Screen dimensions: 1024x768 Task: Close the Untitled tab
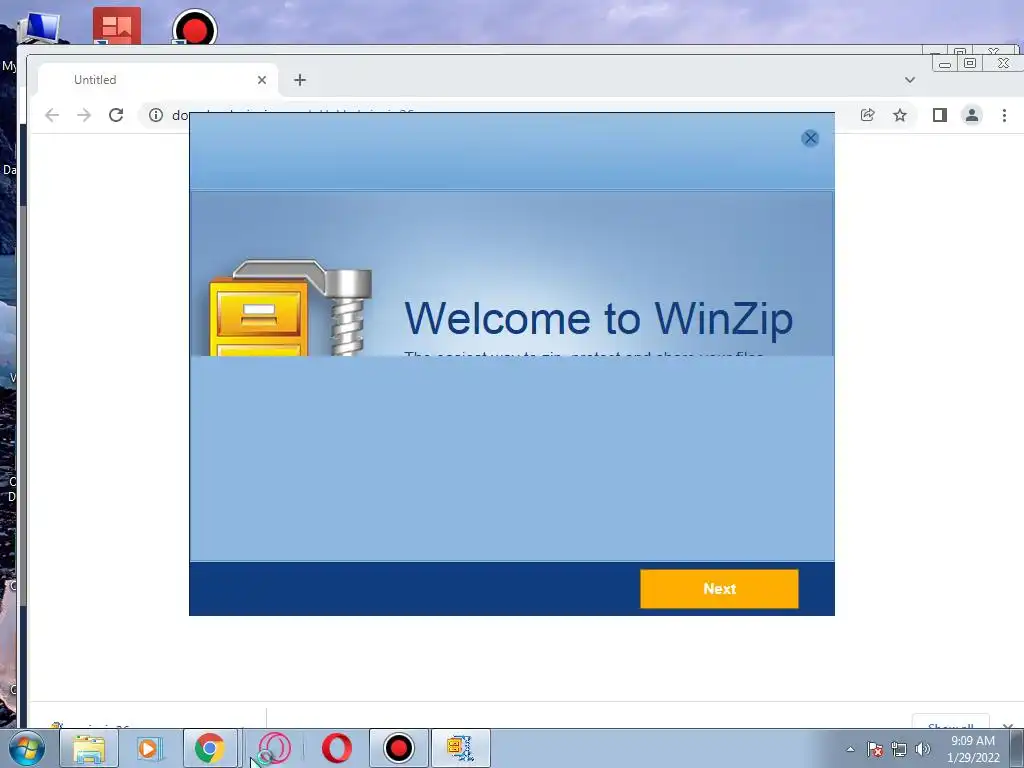(x=262, y=80)
